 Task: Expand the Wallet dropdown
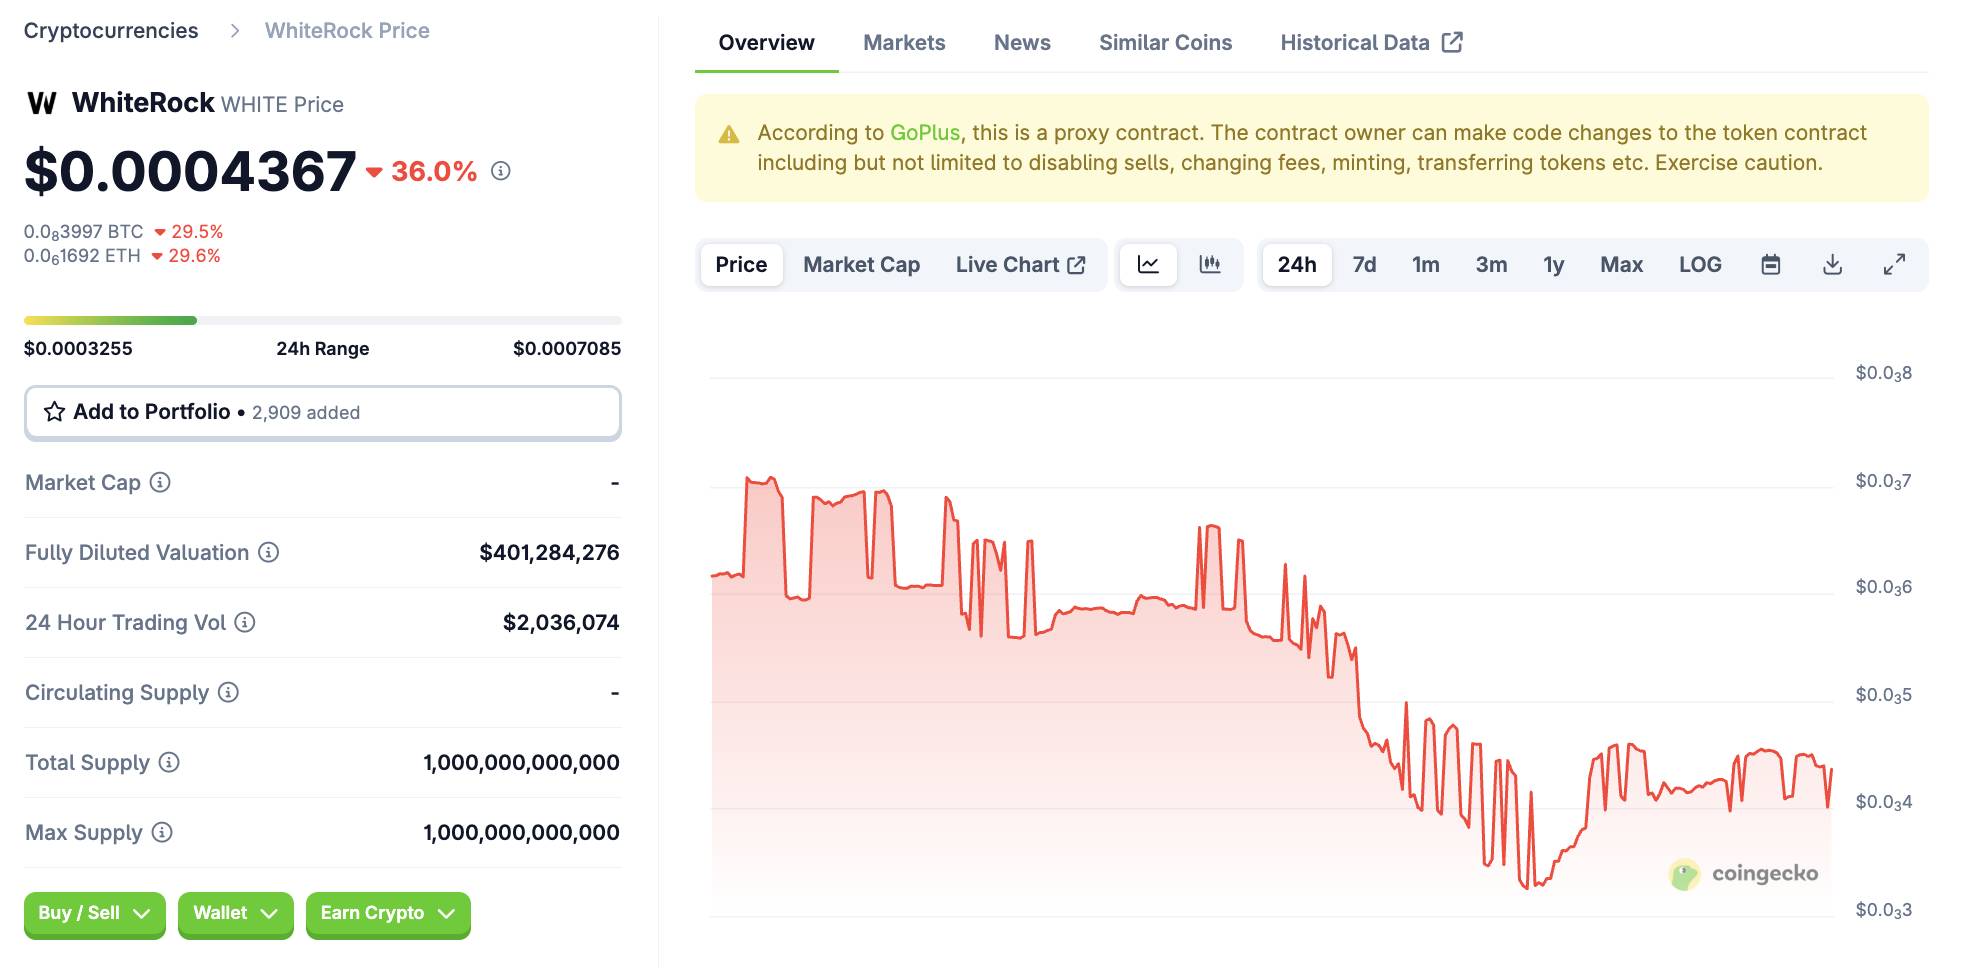coord(235,914)
